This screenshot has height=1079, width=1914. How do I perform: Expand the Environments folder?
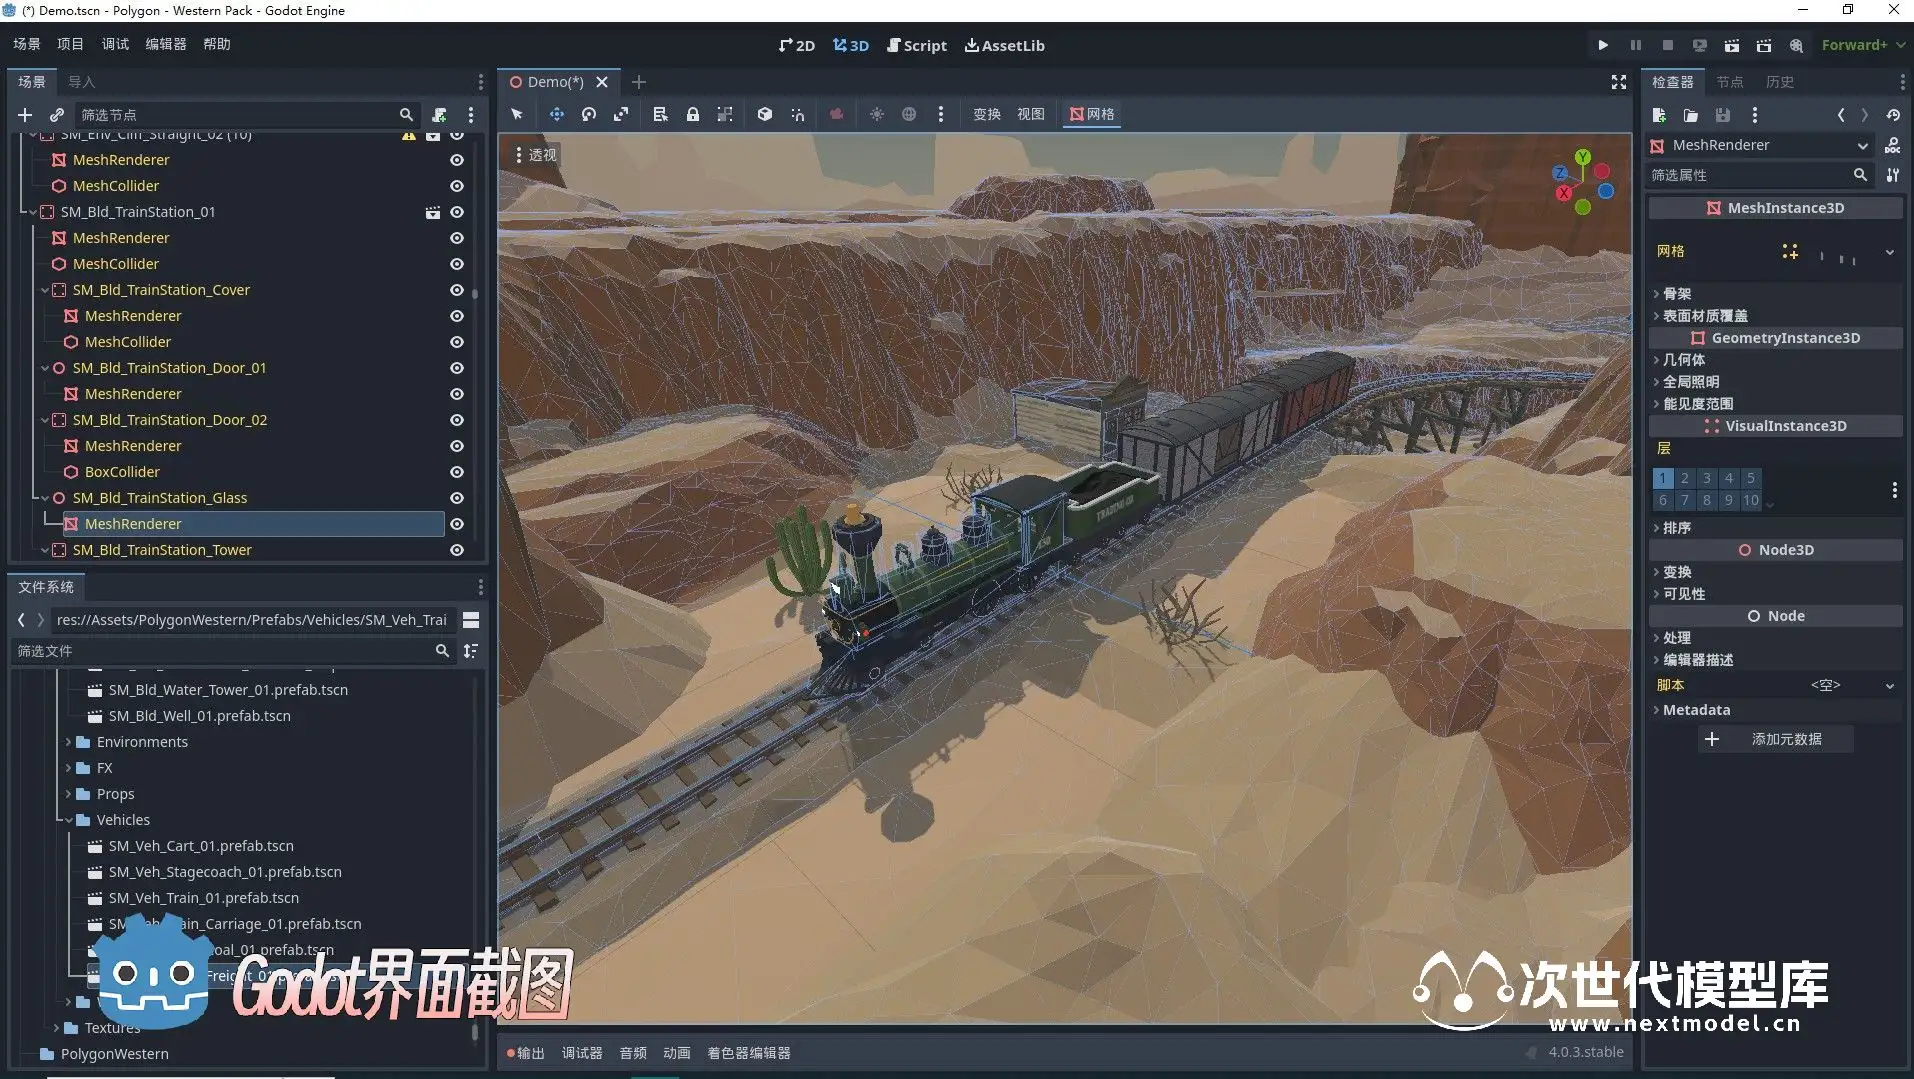coord(68,742)
